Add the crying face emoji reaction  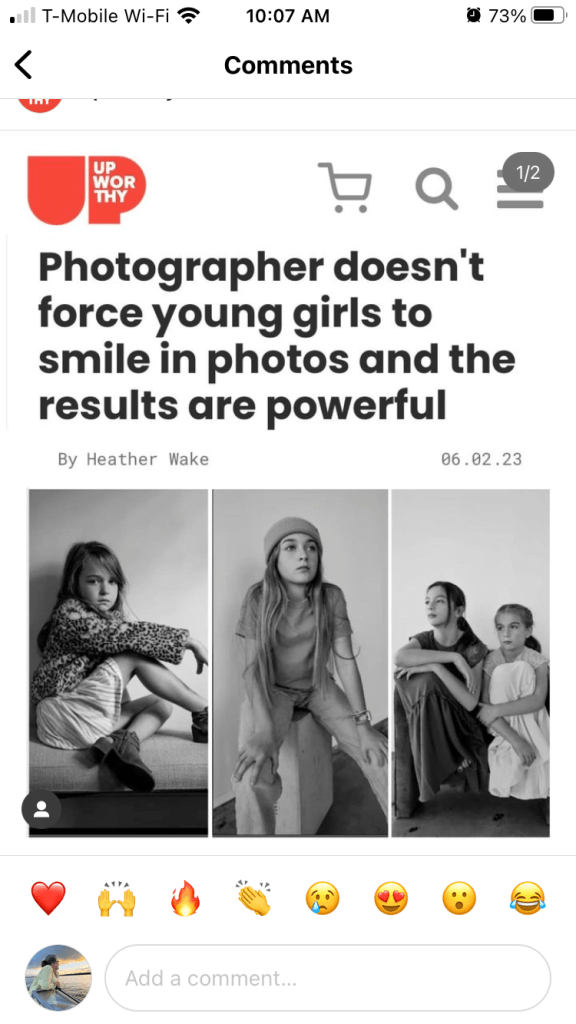click(323, 899)
